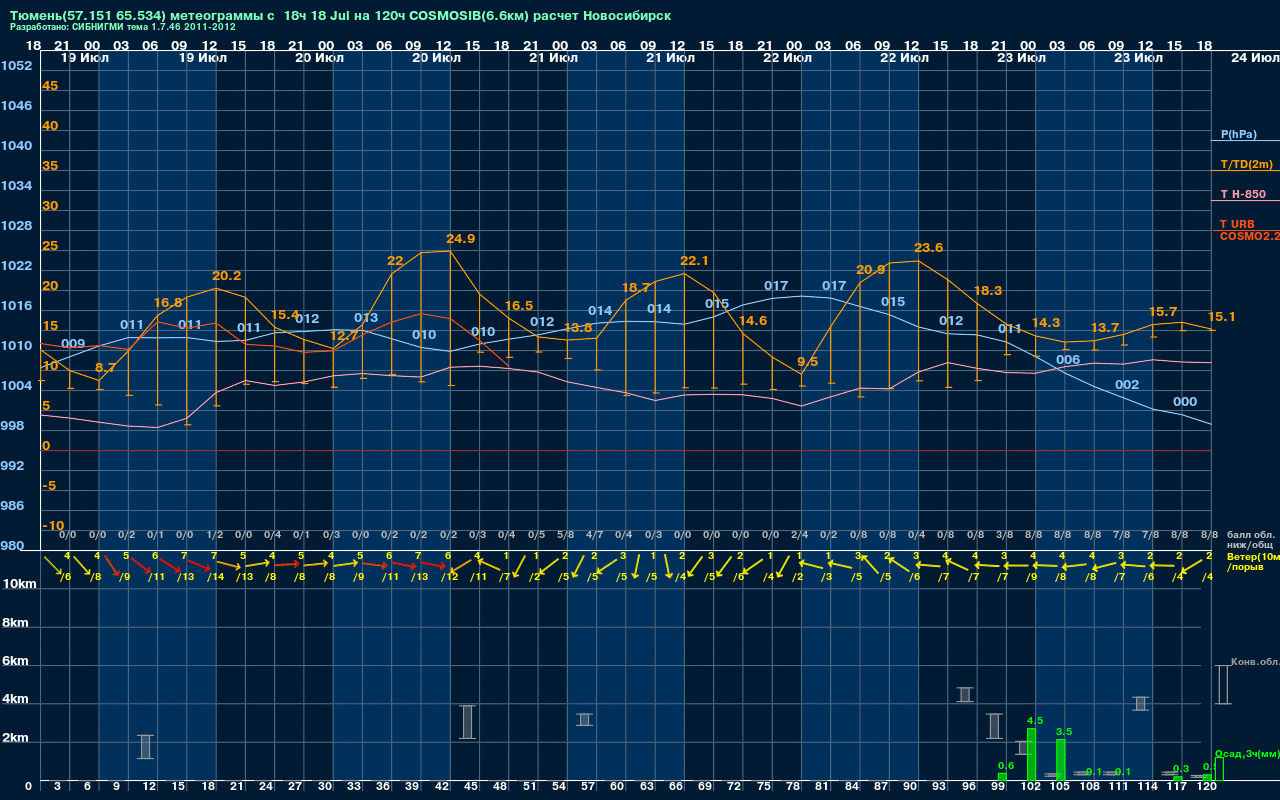1280x800 pixels.
Task: Click forecast hour 120 on bottom axis
Action: pos(1207,787)
